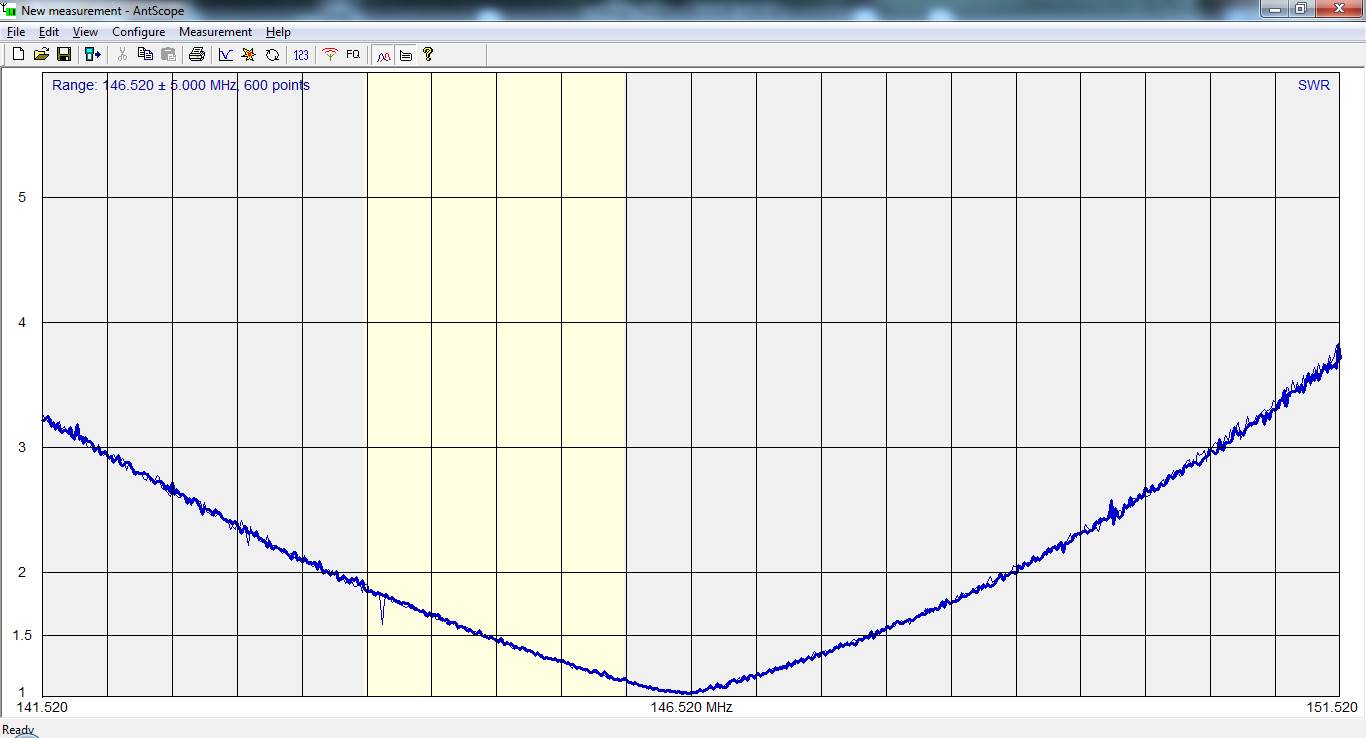Image resolution: width=1366 pixels, height=738 pixels.
Task: Expand the View menu
Action: click(85, 32)
